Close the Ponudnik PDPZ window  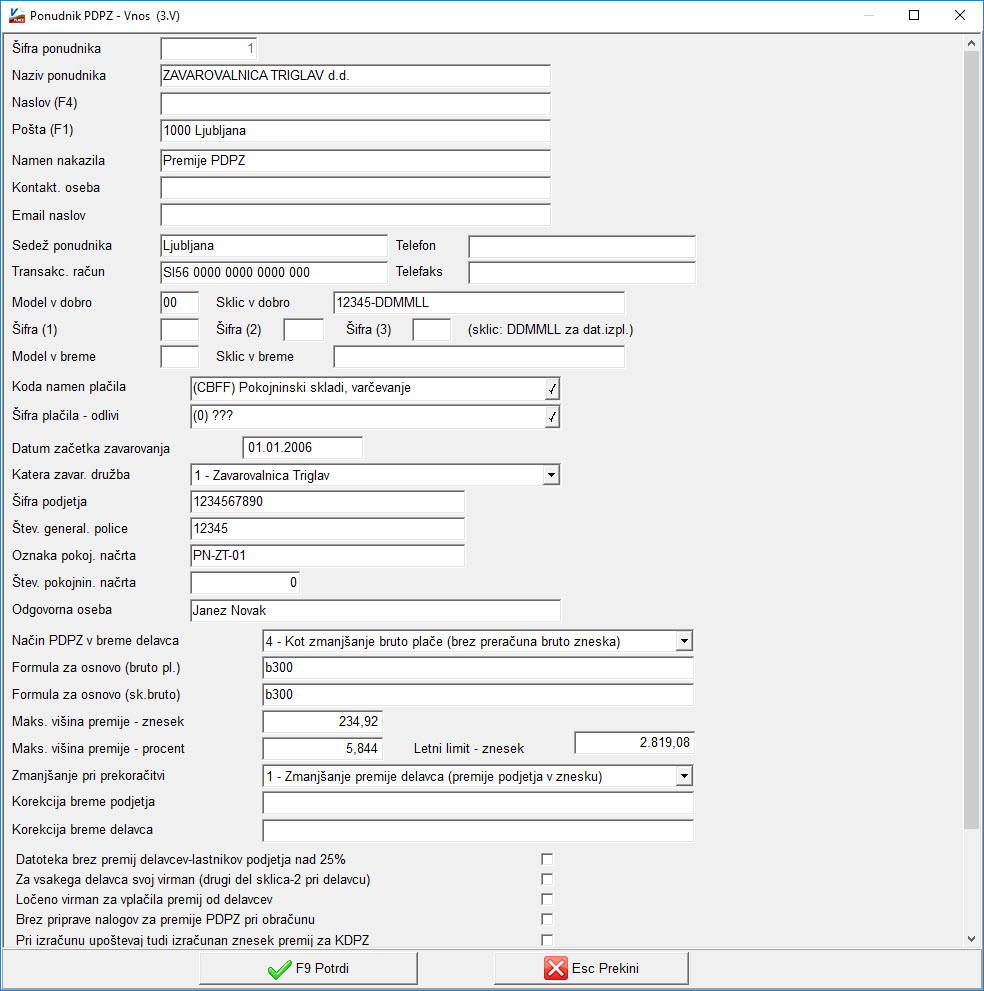tap(959, 15)
